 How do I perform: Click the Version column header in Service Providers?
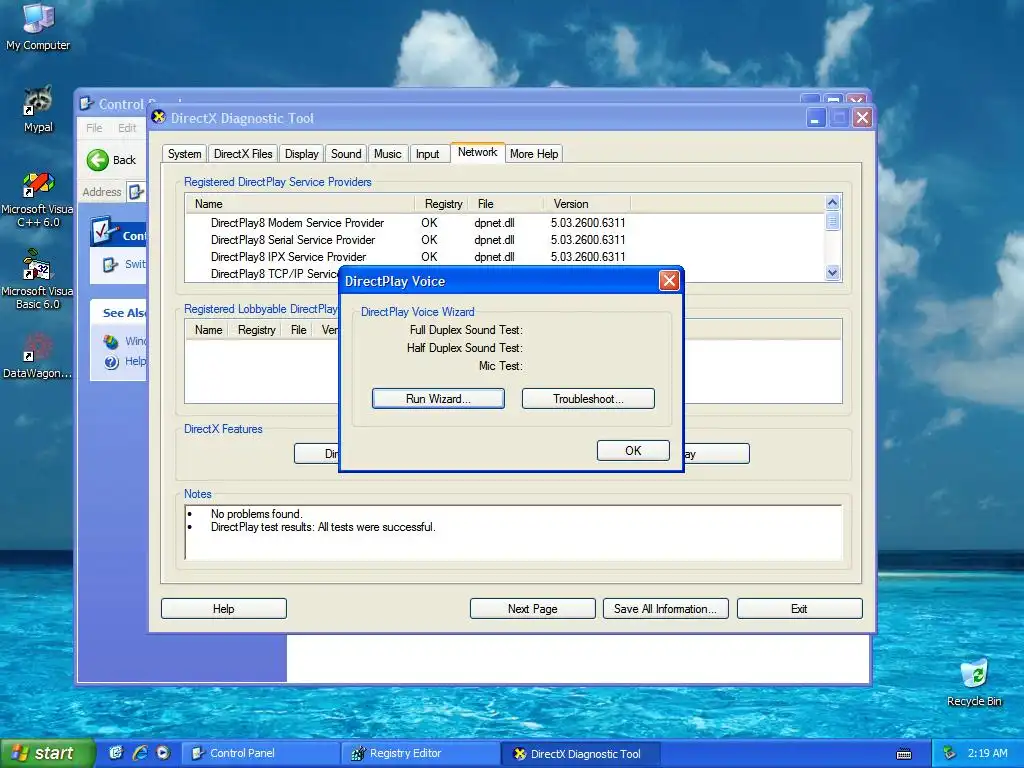pyautogui.click(x=587, y=204)
